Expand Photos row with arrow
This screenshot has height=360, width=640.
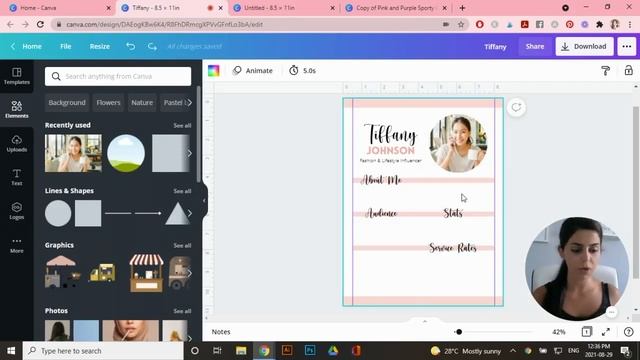click(x=189, y=338)
